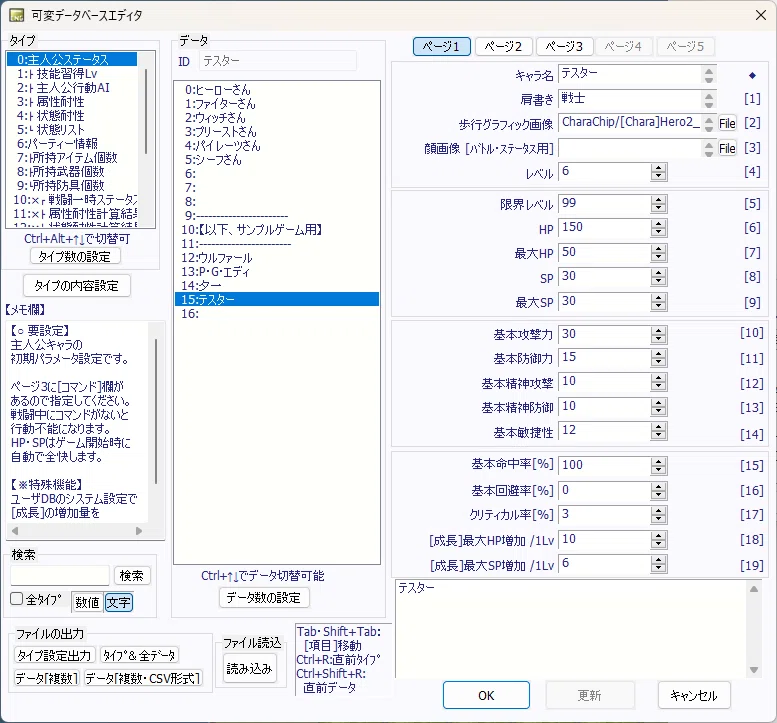Click the 検索 button

(131, 575)
